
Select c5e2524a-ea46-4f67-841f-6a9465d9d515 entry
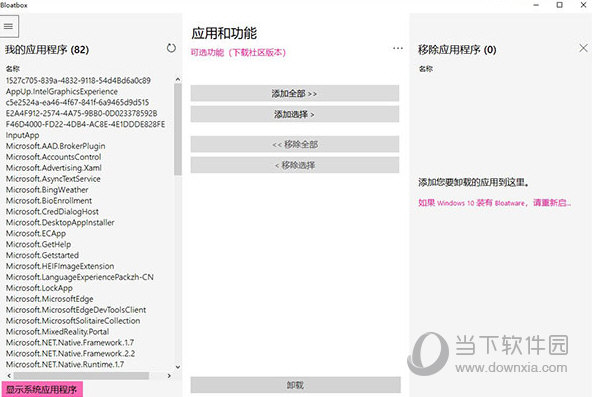(x=77, y=102)
